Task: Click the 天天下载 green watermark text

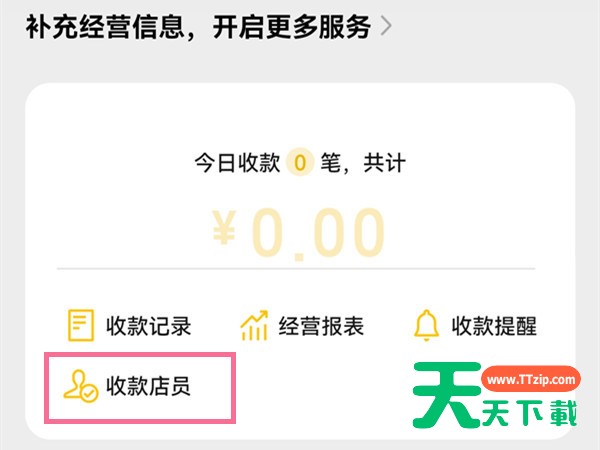Action: tap(530, 413)
